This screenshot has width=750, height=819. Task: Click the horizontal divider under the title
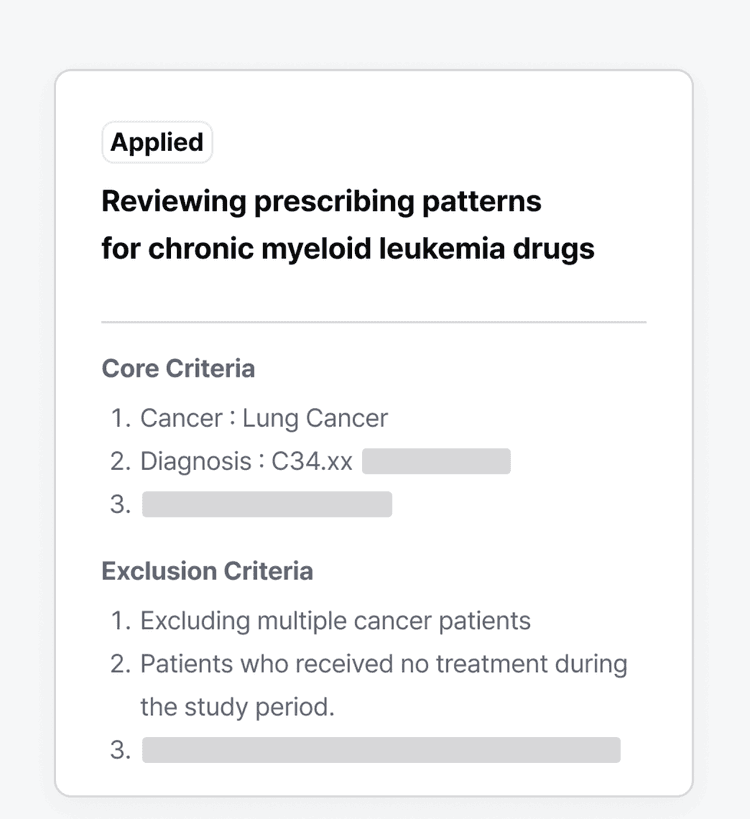374,322
